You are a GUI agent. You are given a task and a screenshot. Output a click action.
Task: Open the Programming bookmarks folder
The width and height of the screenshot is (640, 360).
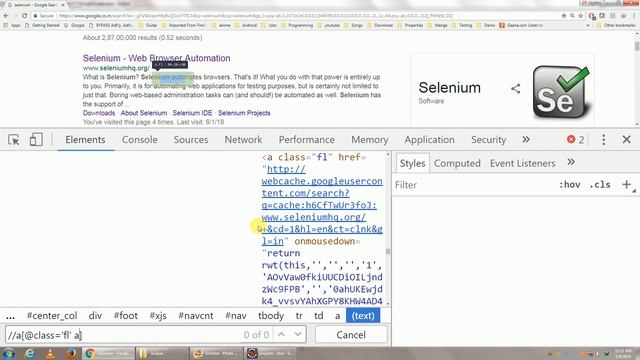[296, 25]
